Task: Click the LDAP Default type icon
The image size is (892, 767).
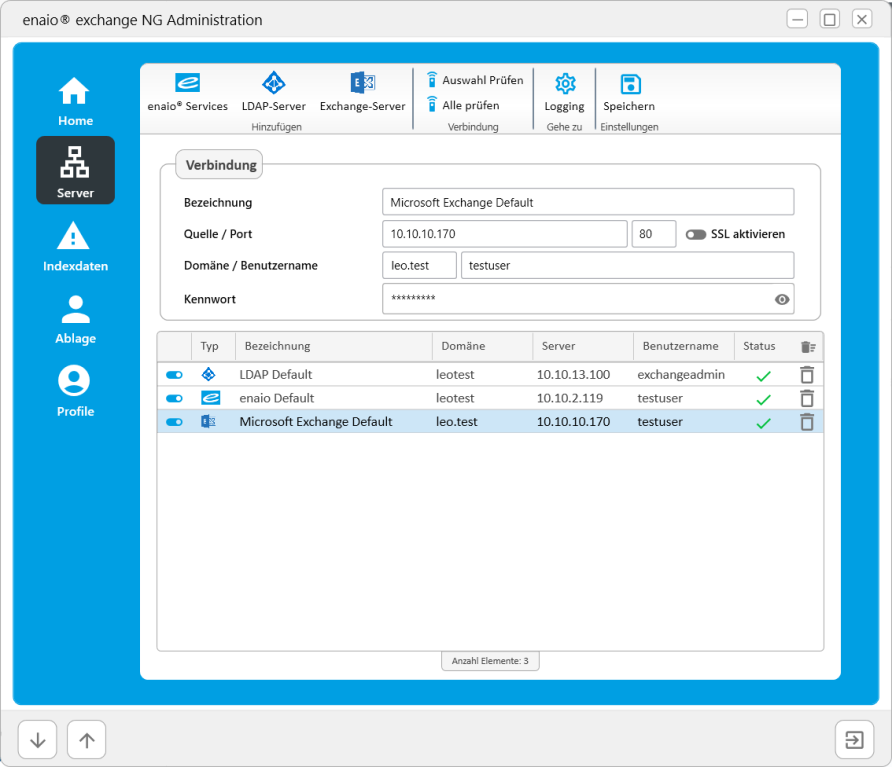Action: pos(209,374)
